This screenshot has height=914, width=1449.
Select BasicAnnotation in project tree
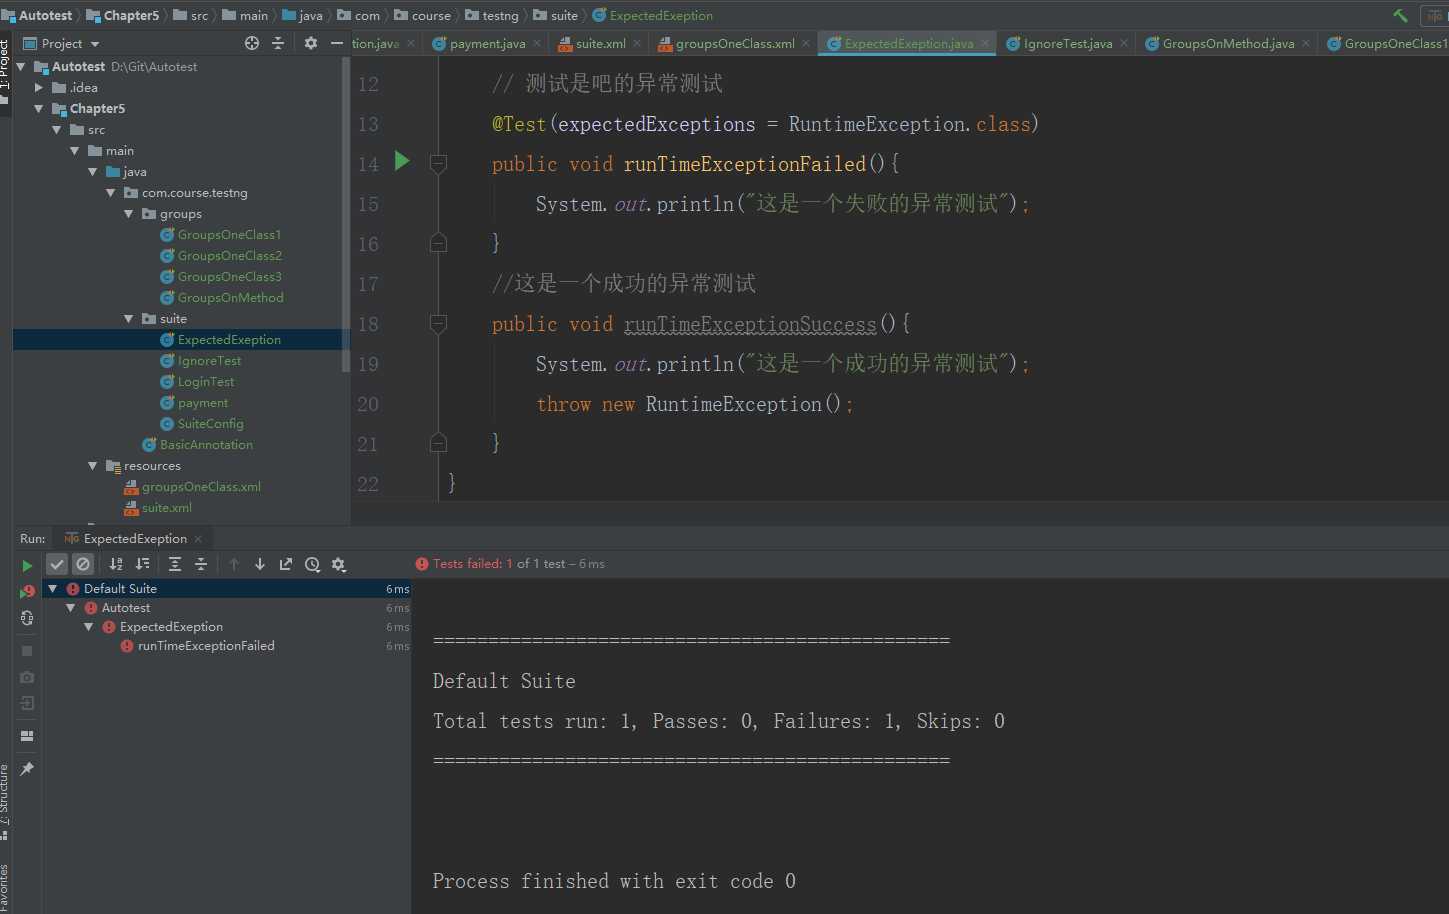206,444
